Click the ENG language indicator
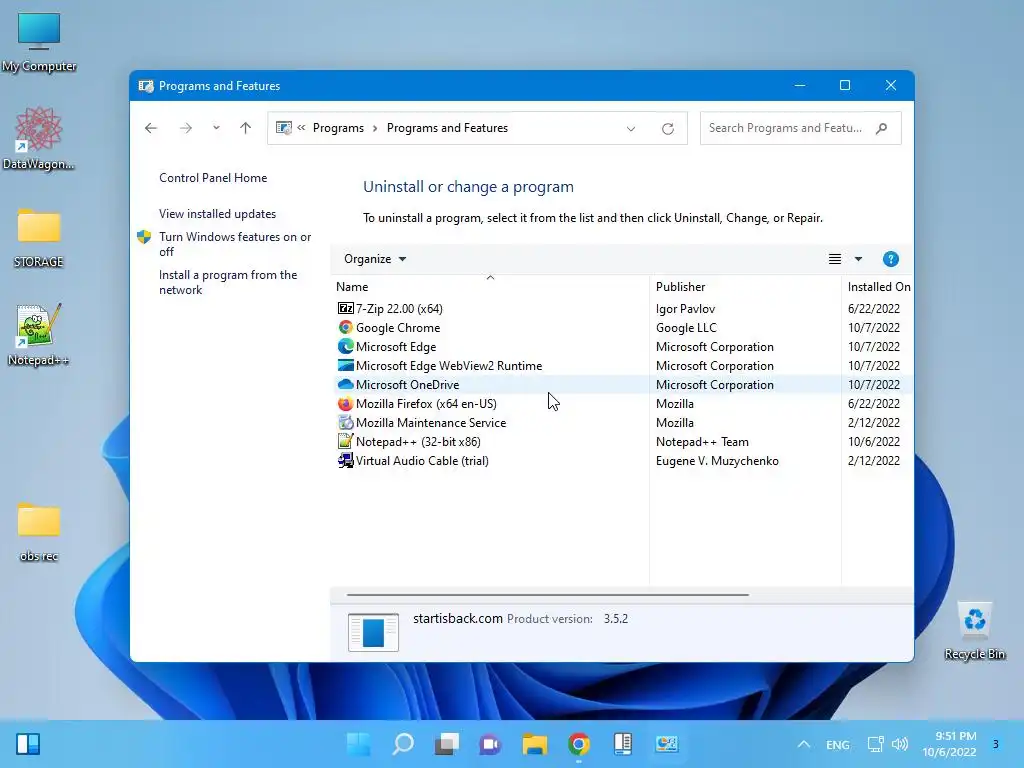This screenshot has height=768, width=1024. coord(838,744)
